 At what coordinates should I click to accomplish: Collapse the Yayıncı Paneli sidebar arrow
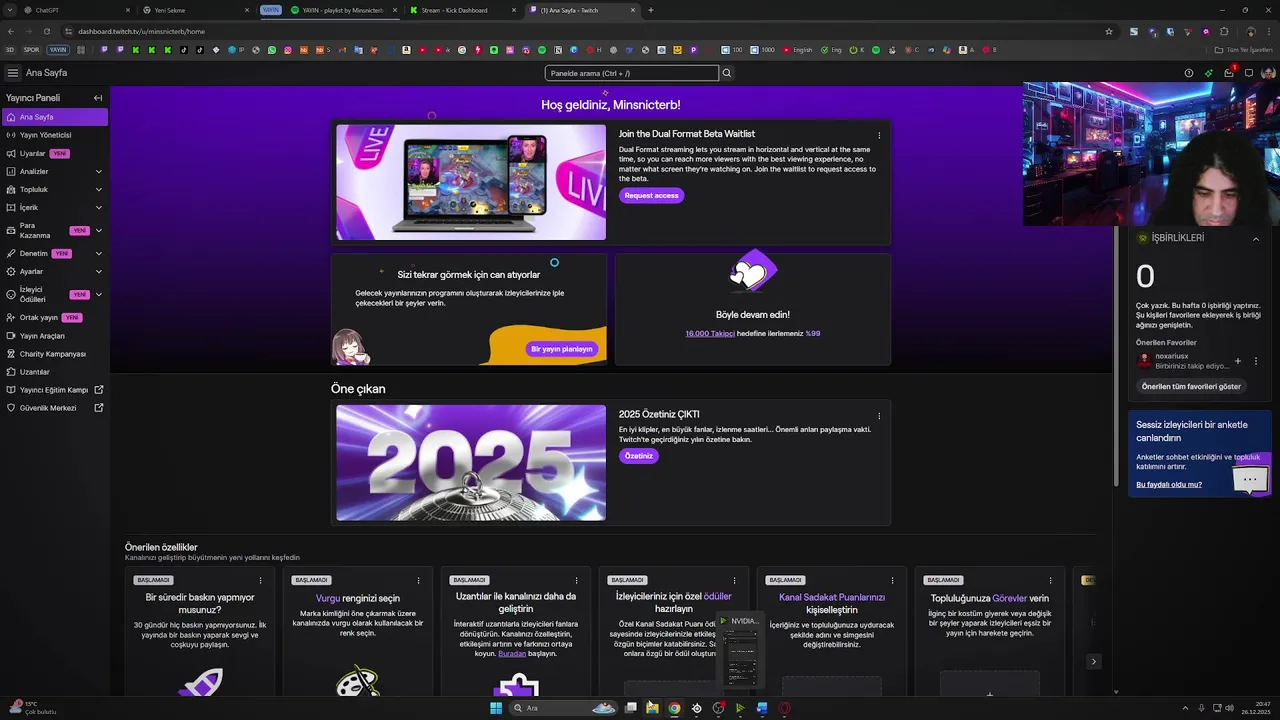pyautogui.click(x=98, y=98)
